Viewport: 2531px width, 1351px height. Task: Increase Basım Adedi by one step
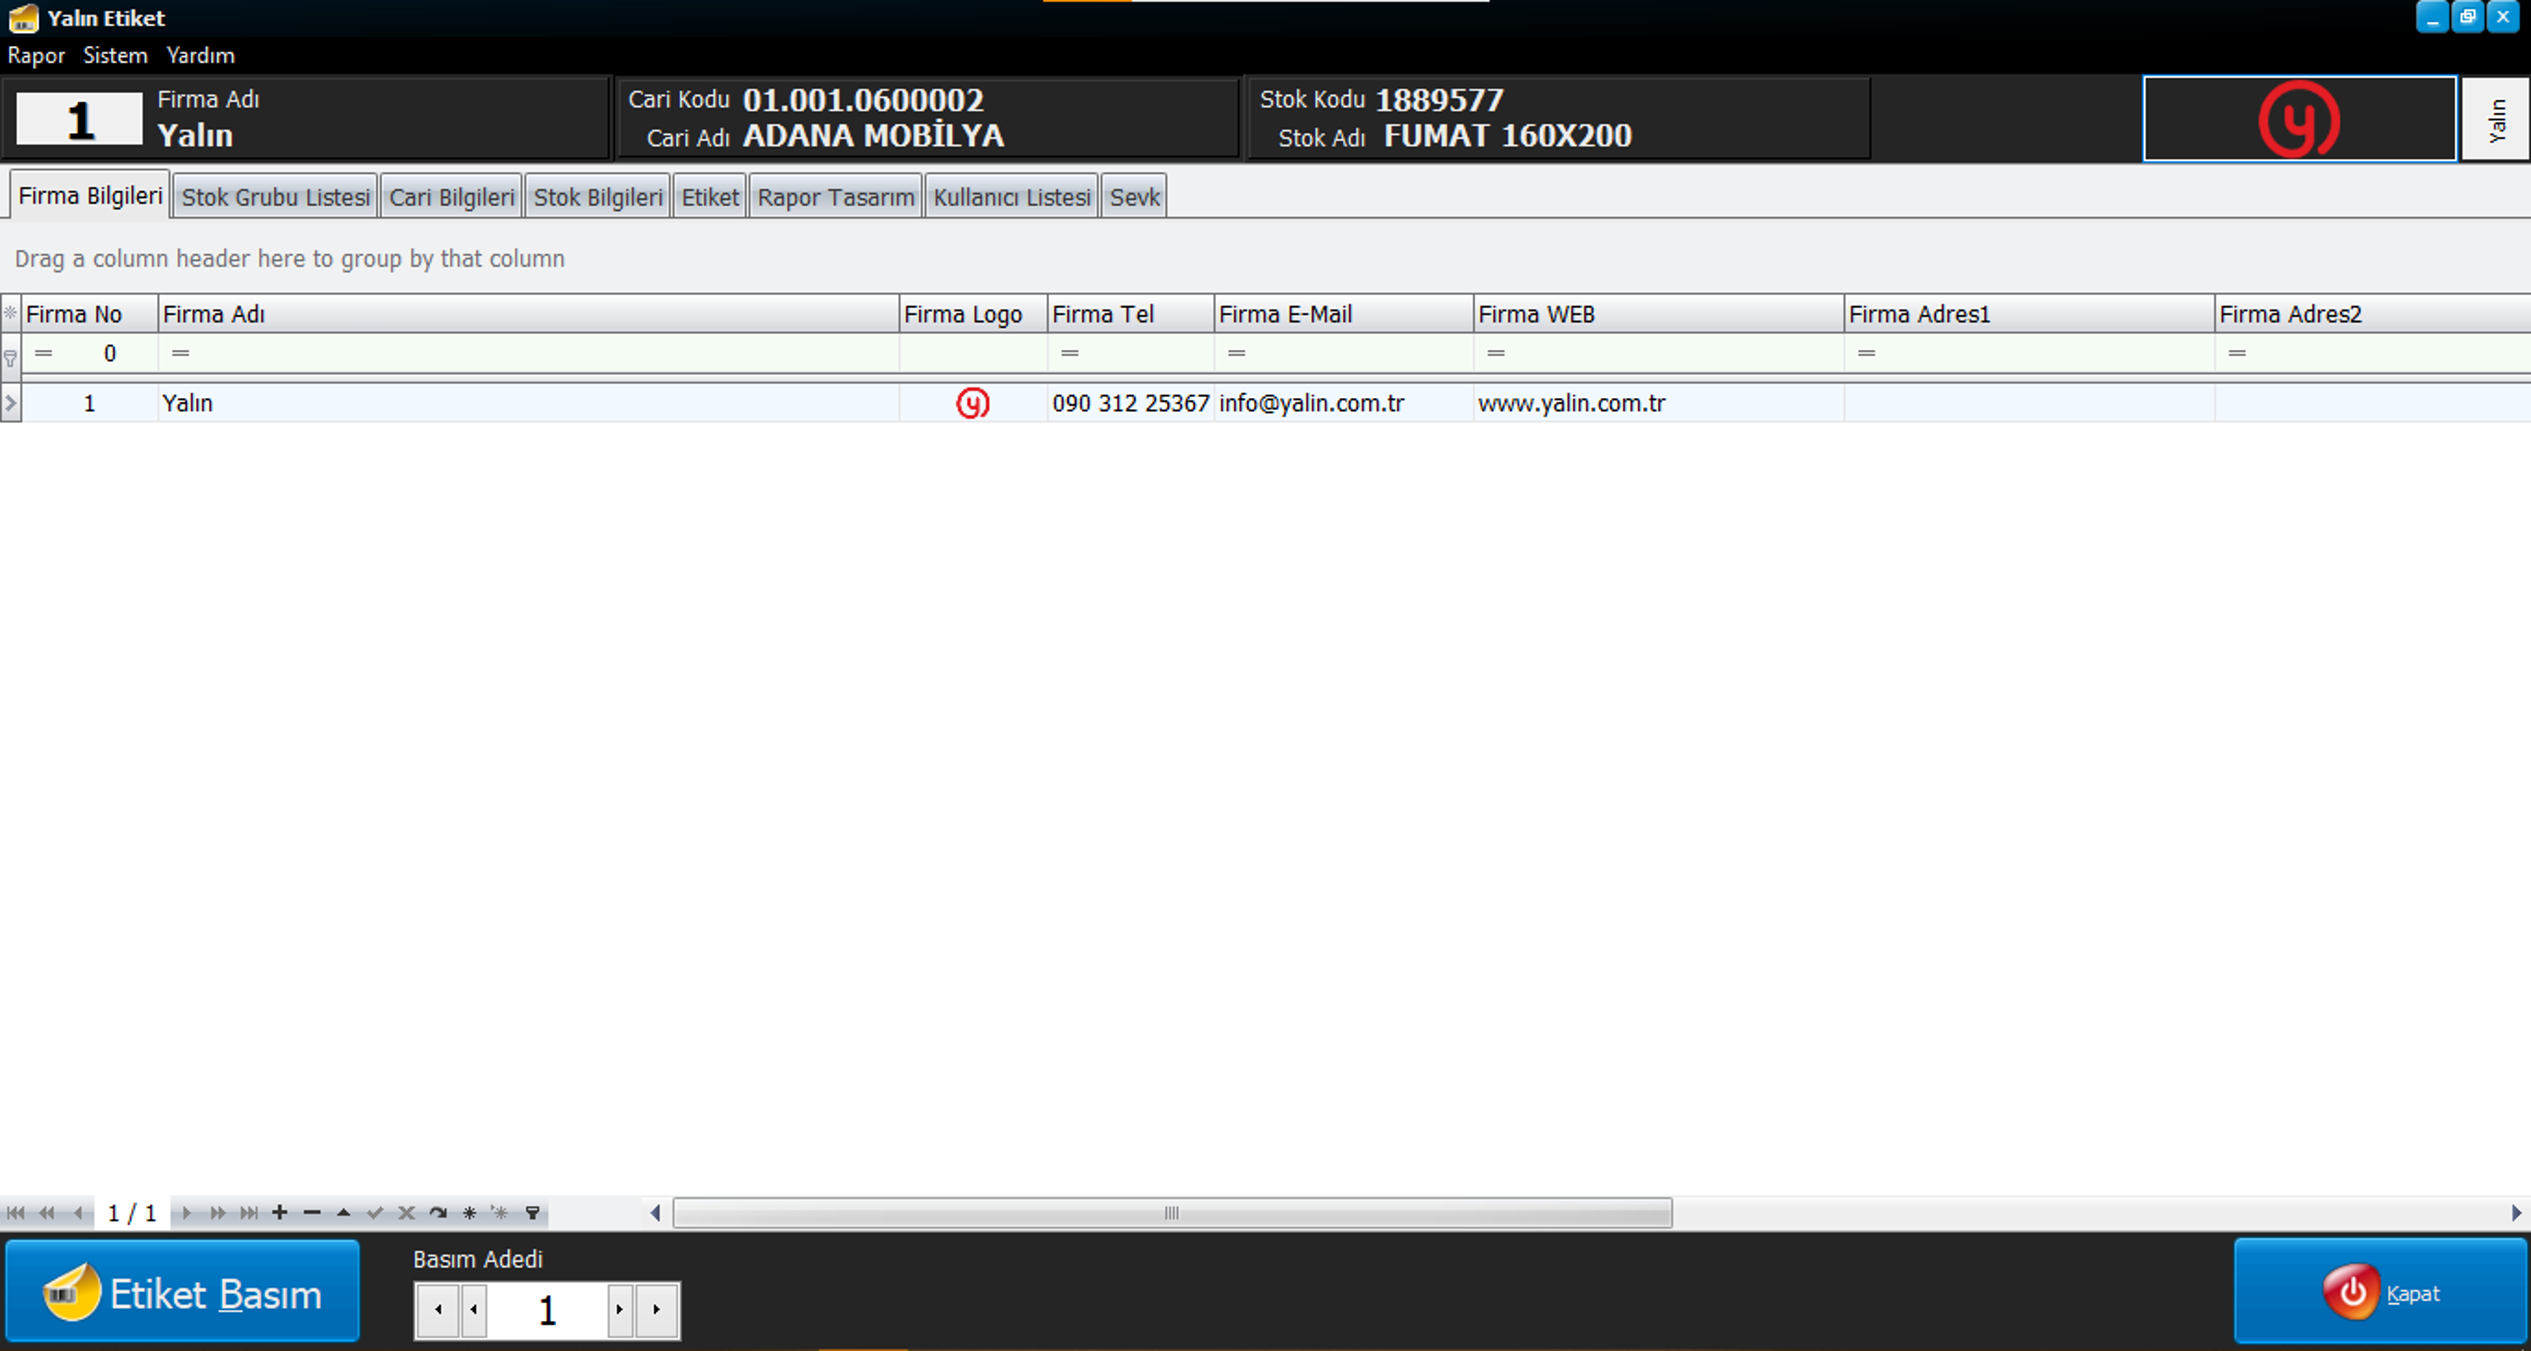[x=619, y=1310]
